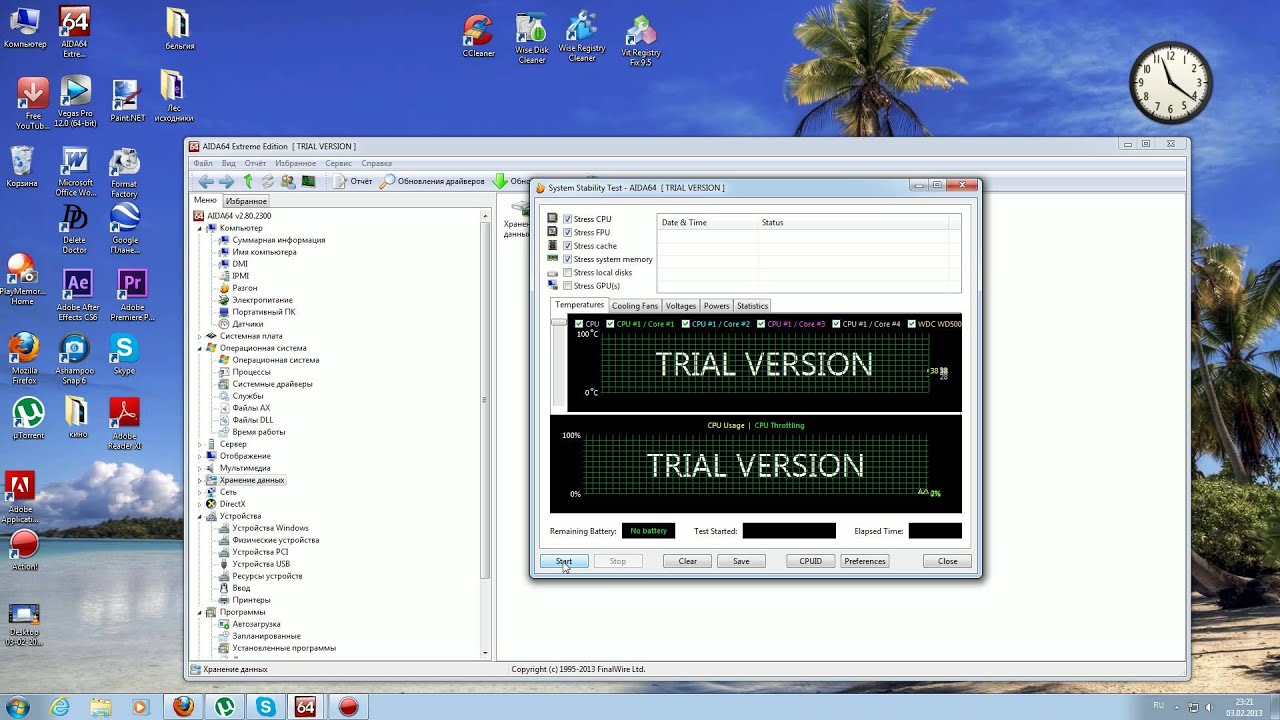Click the green Up arrow toolbar icon
Screen dimensions: 1280x720
pyautogui.click(x=248, y=181)
